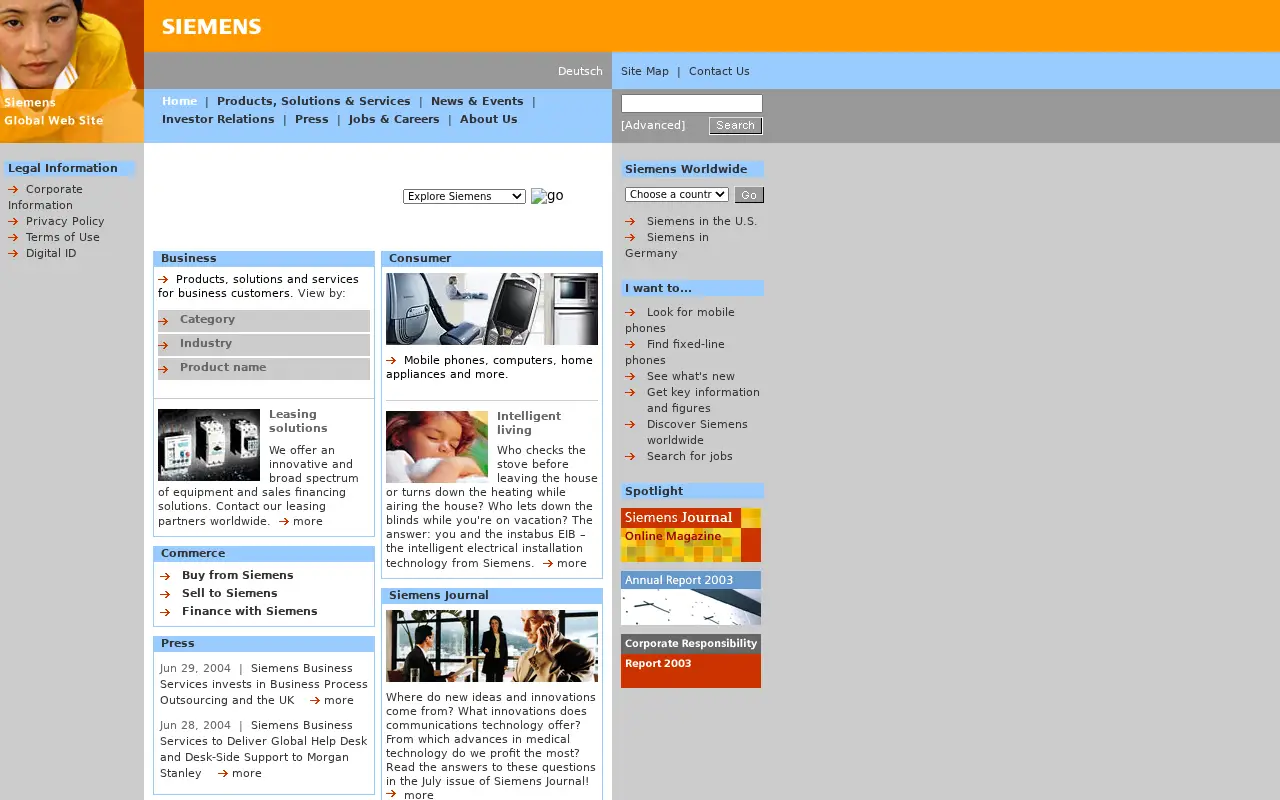The height and width of the screenshot is (800, 1280).
Task: Open Finance with Siemens link
Action: tap(250, 611)
